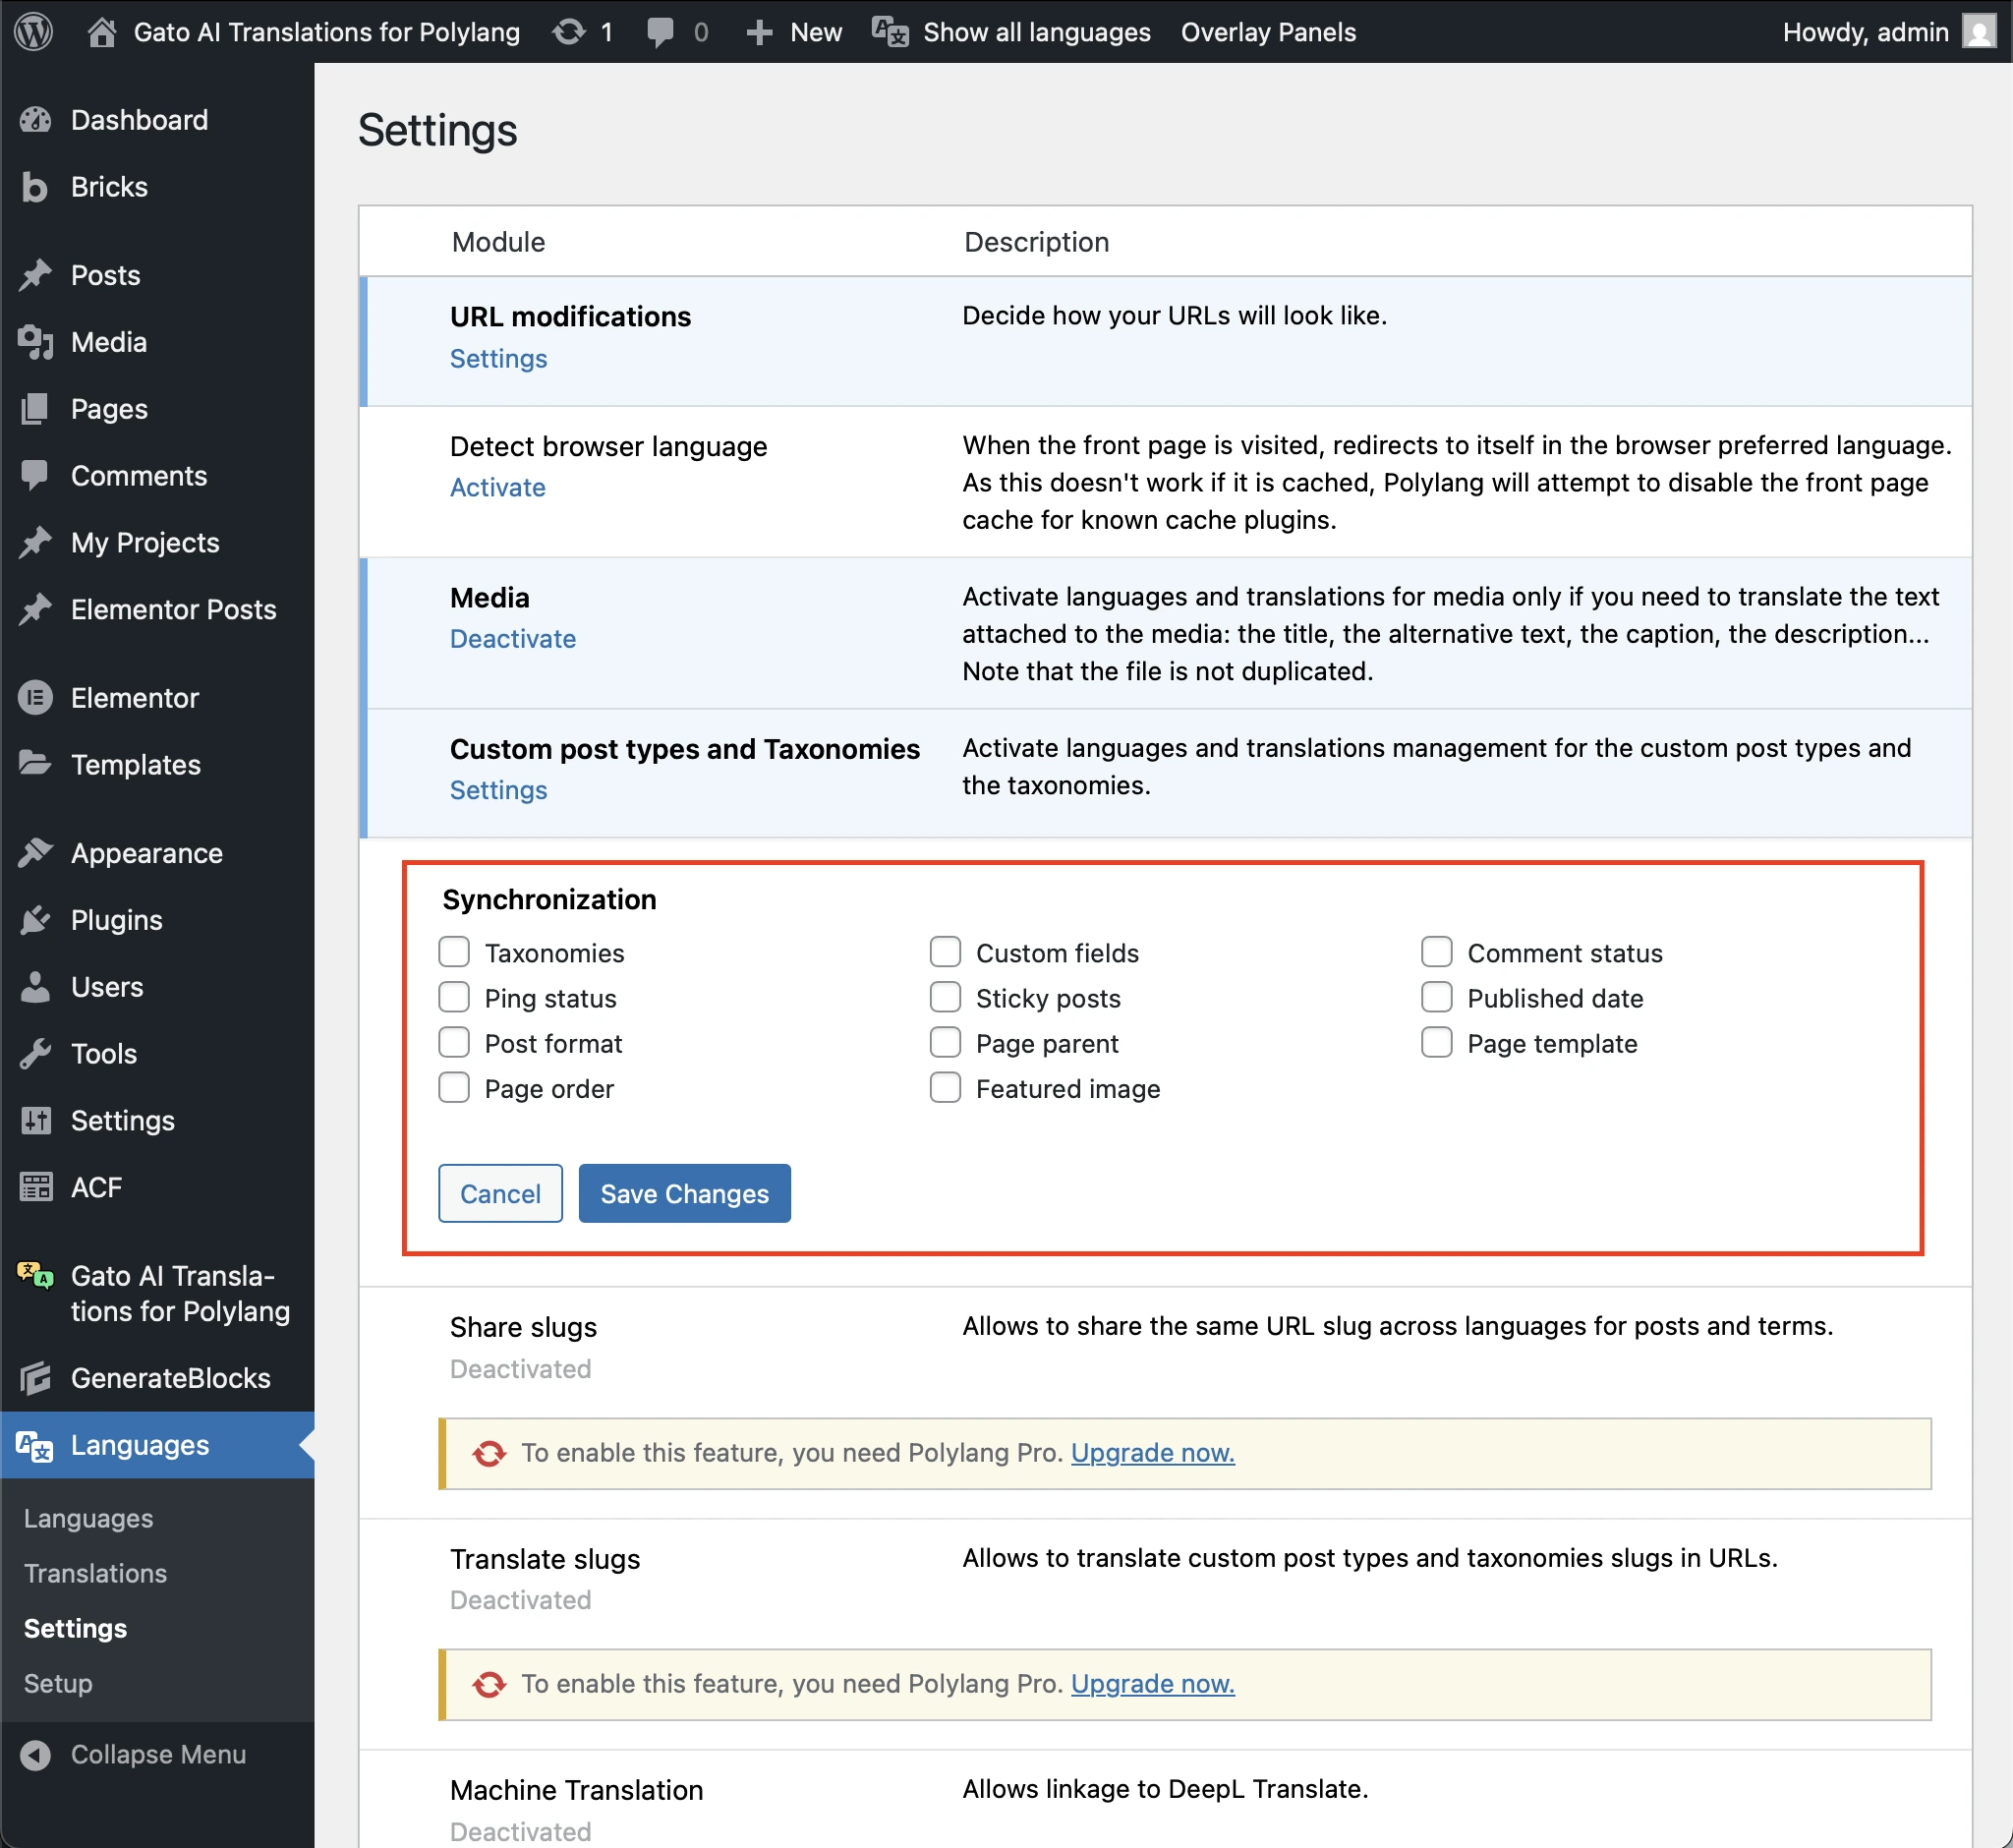Open the ACF sidebar icon
This screenshot has height=1848, width=2013.
(36, 1187)
